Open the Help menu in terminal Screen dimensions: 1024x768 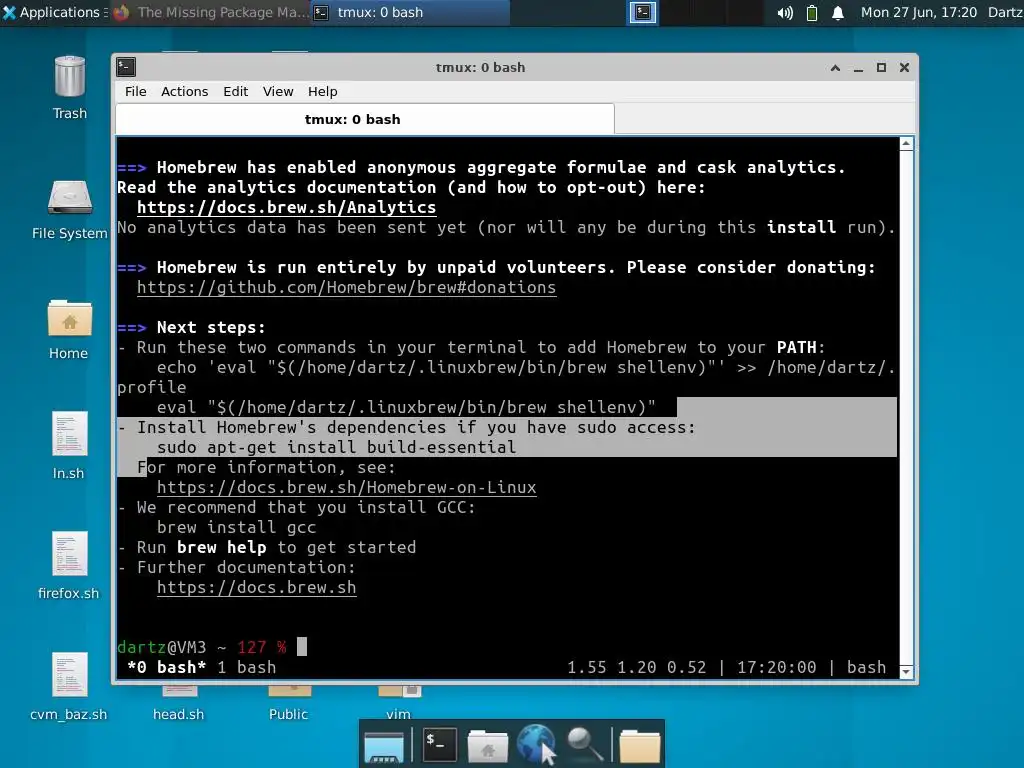click(323, 91)
